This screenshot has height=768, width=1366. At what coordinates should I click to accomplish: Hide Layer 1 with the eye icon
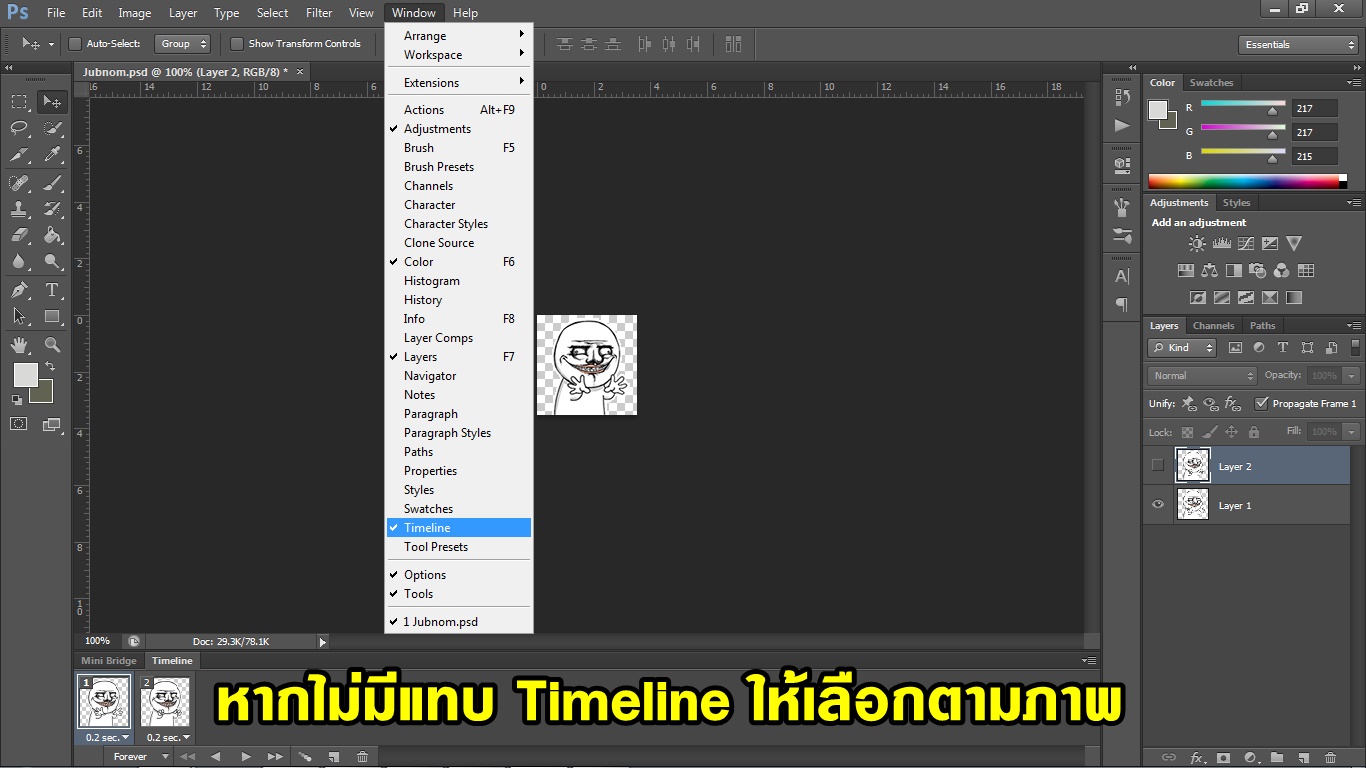coord(1158,505)
